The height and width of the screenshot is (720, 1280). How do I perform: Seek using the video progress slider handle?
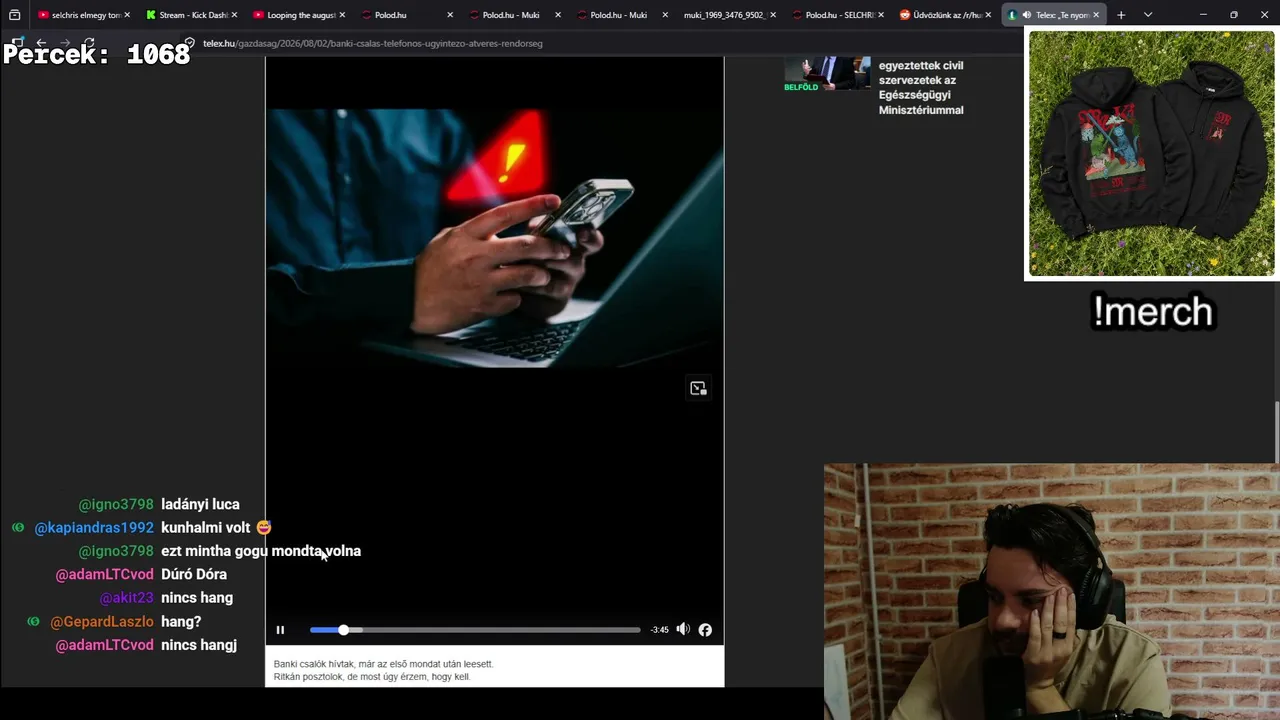tap(344, 630)
